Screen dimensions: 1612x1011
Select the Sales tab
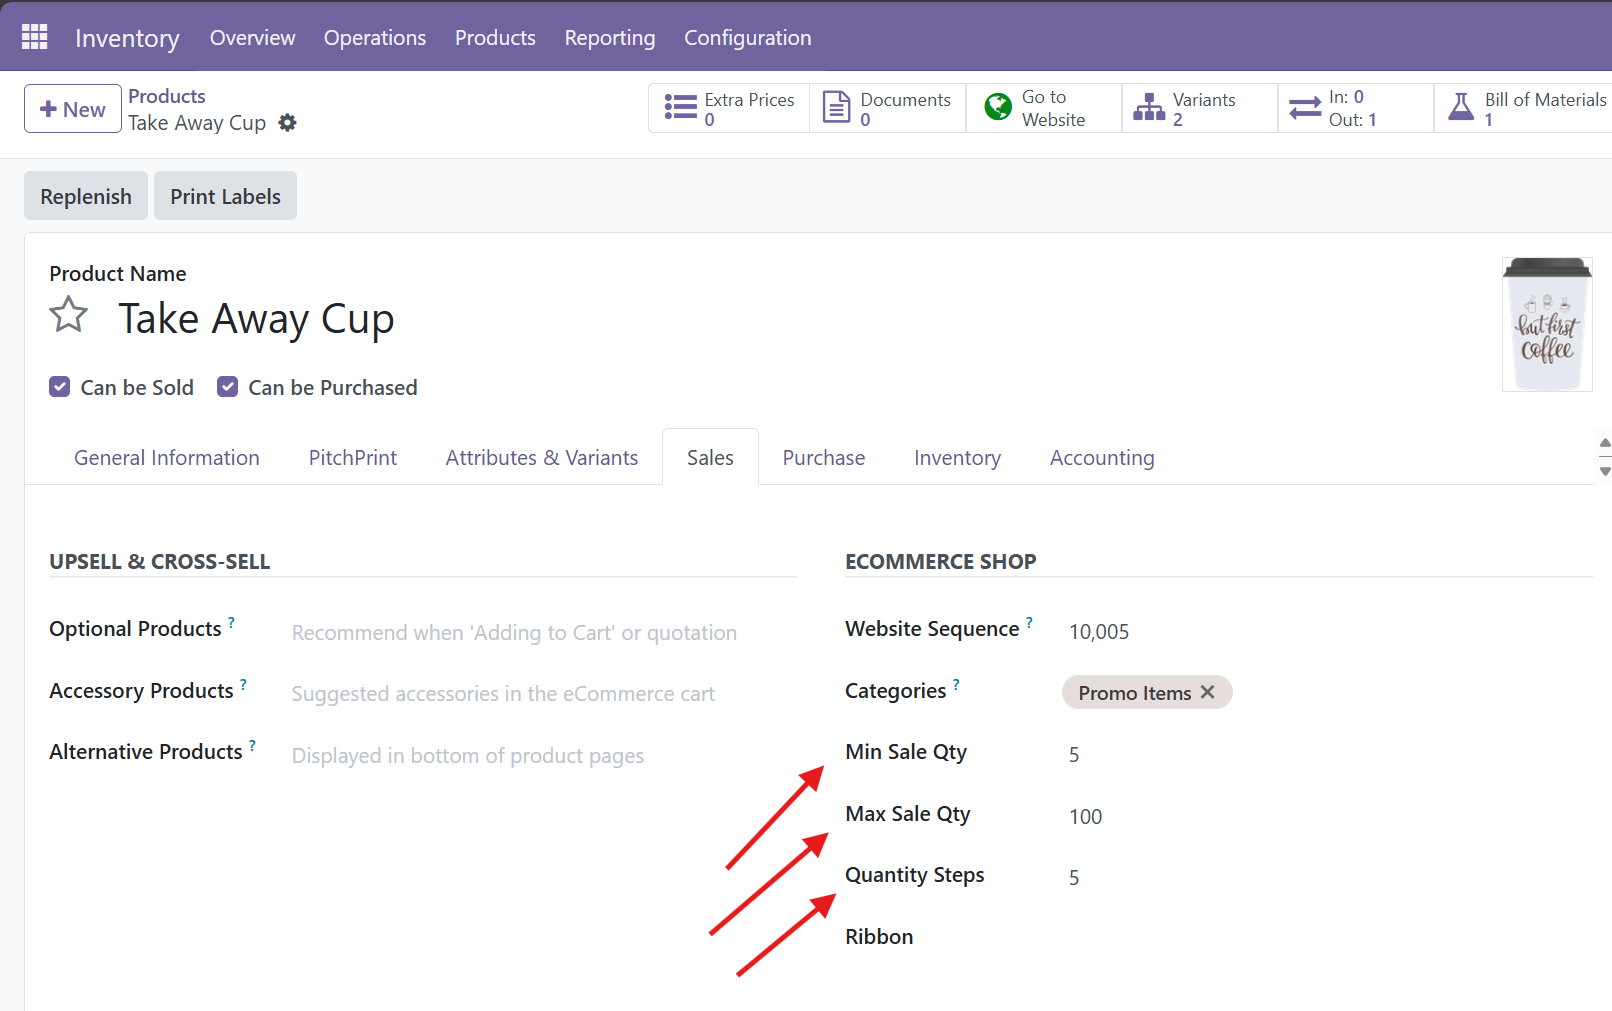[710, 457]
